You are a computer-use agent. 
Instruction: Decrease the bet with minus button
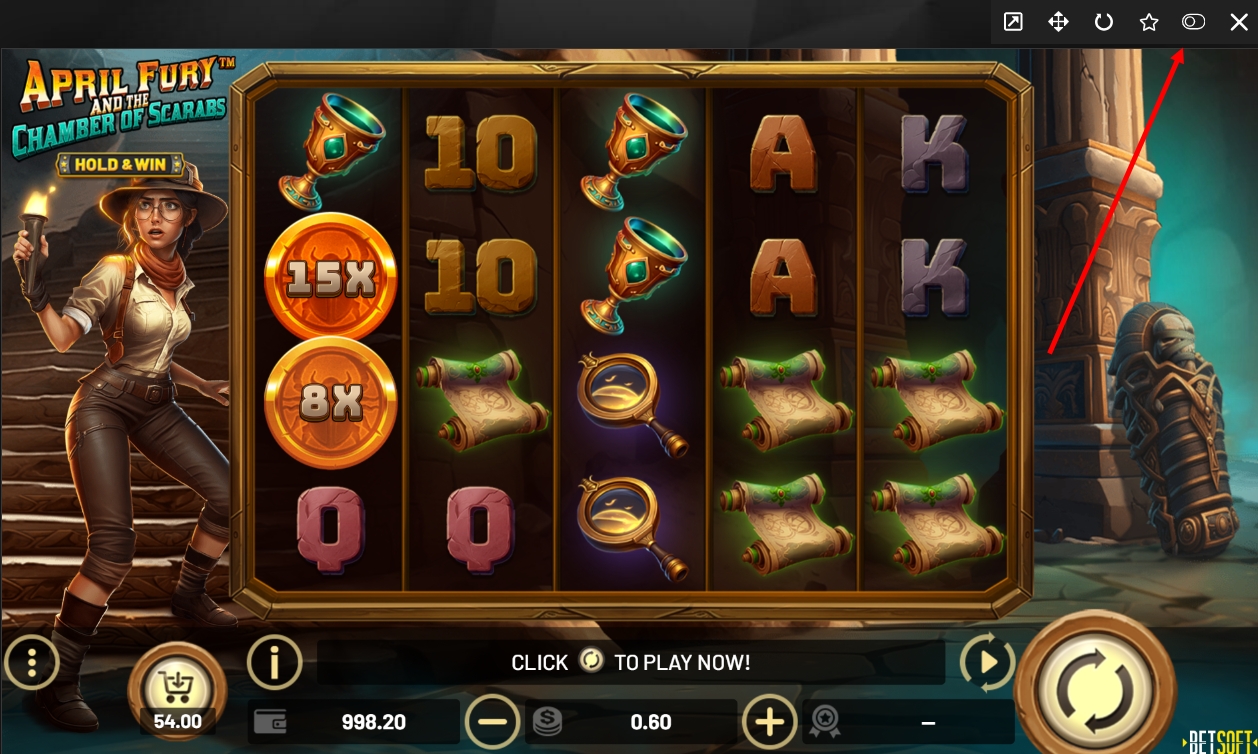[493, 721]
